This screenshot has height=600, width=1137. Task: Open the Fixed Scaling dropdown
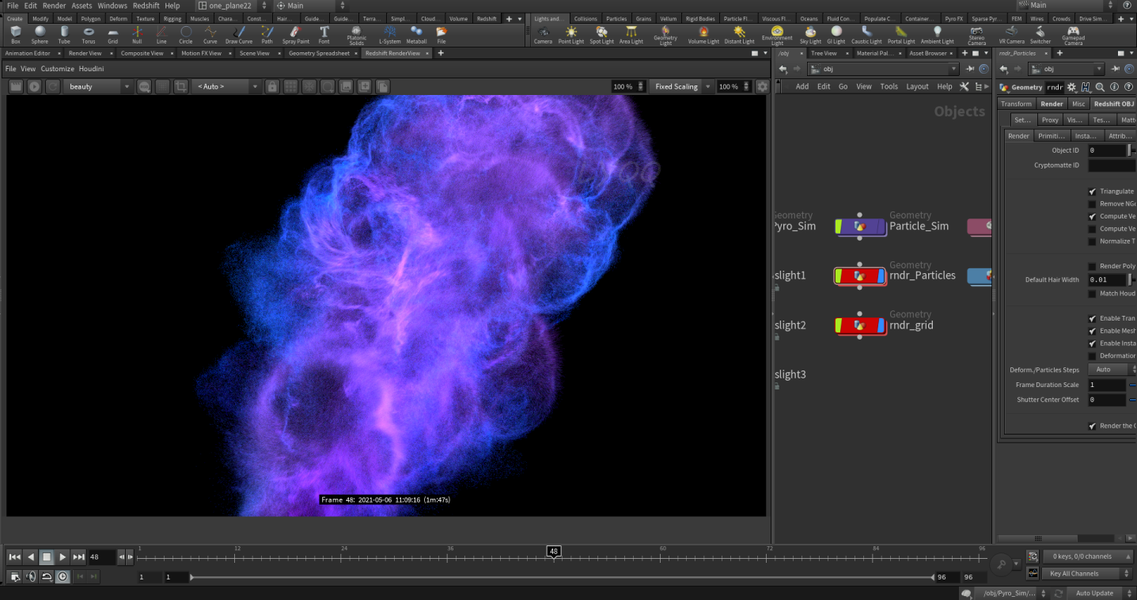(681, 86)
